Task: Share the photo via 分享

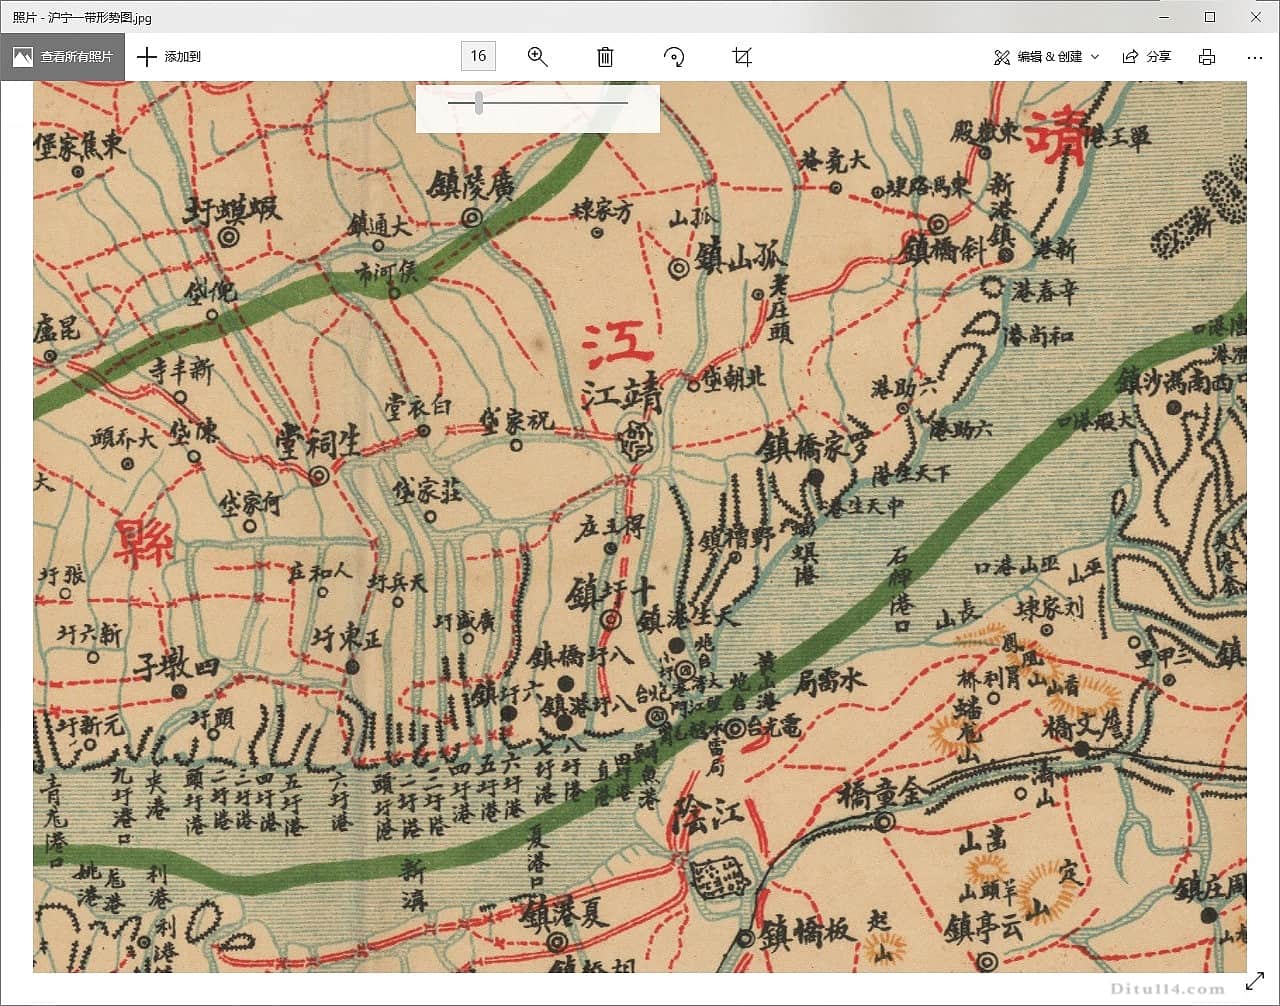Action: (1147, 57)
